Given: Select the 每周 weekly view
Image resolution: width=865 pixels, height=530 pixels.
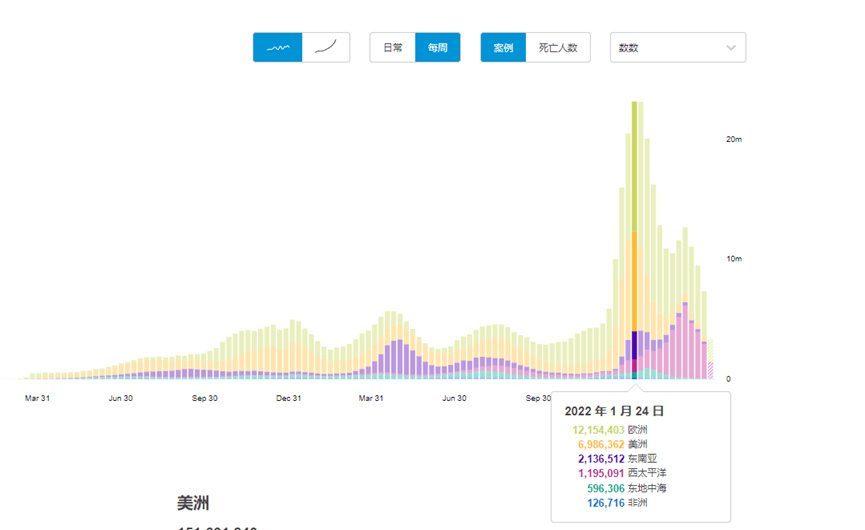Looking at the screenshot, I should [x=438, y=47].
